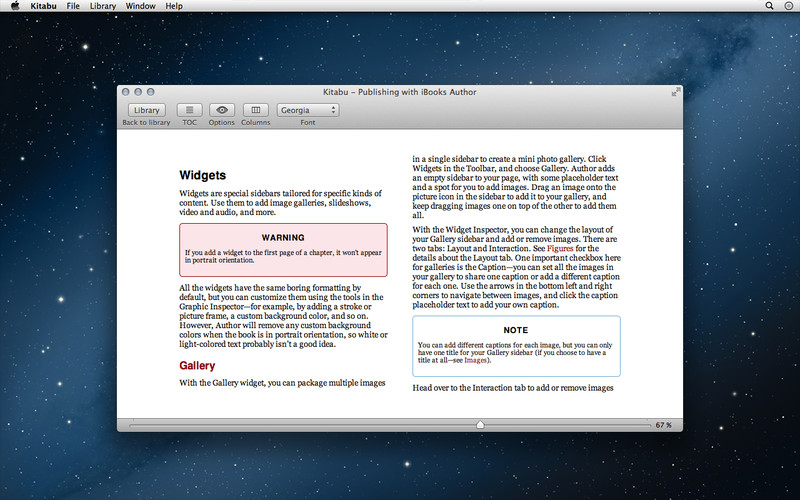Click the 67 % zoom value
The height and width of the screenshot is (500, 800).
[664, 425]
